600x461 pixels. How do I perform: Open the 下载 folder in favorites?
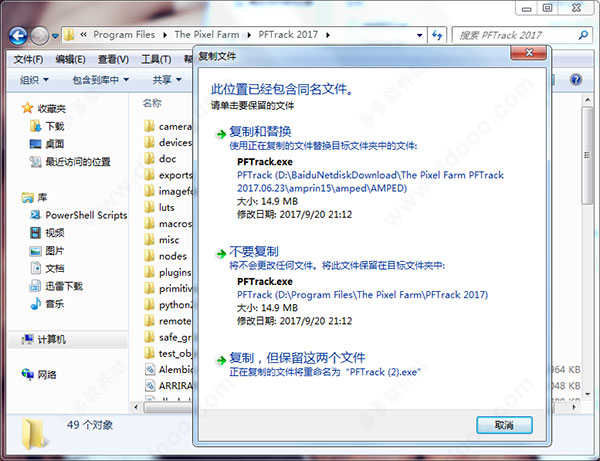pos(54,126)
